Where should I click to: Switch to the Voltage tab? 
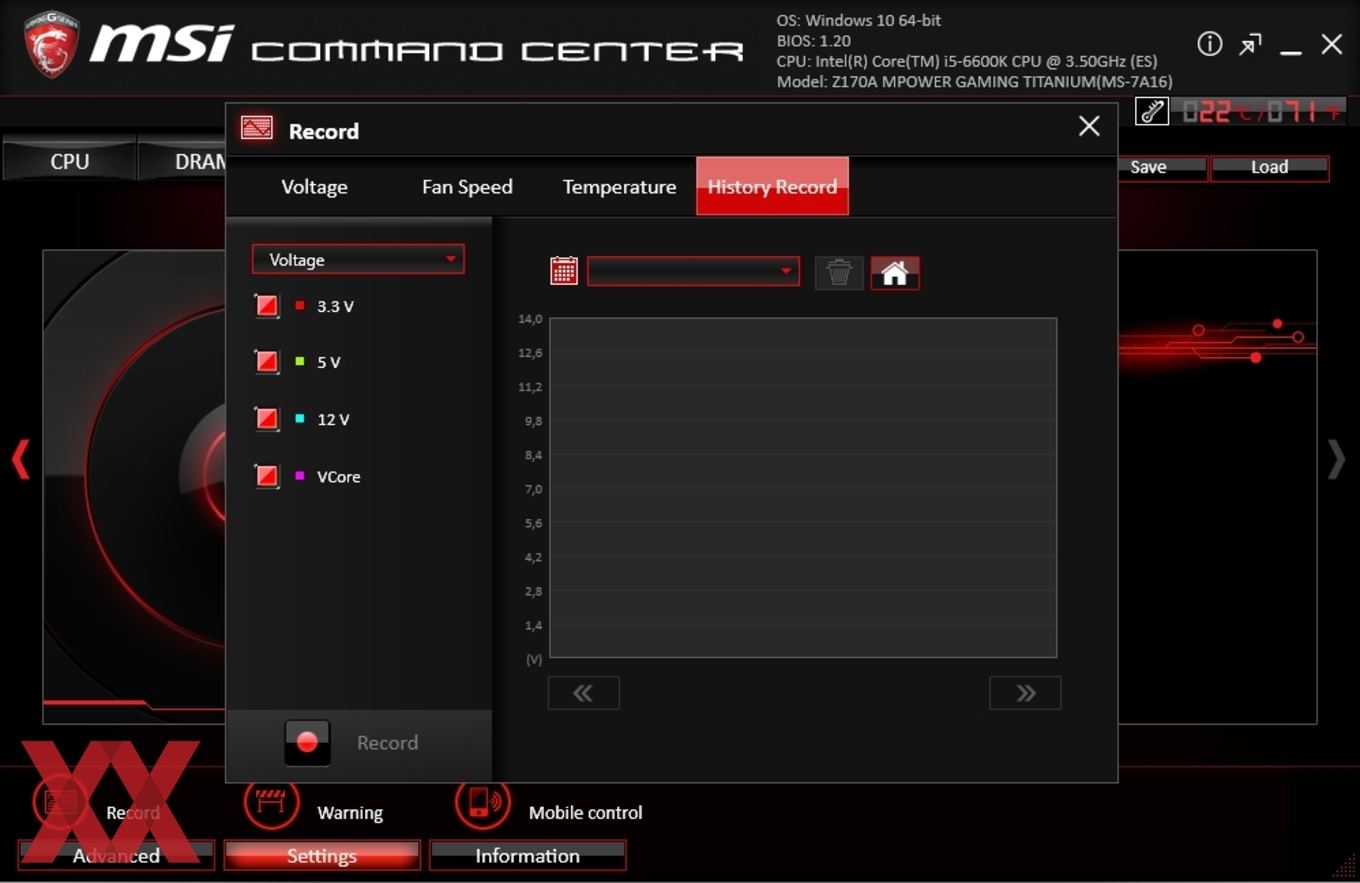pos(314,187)
